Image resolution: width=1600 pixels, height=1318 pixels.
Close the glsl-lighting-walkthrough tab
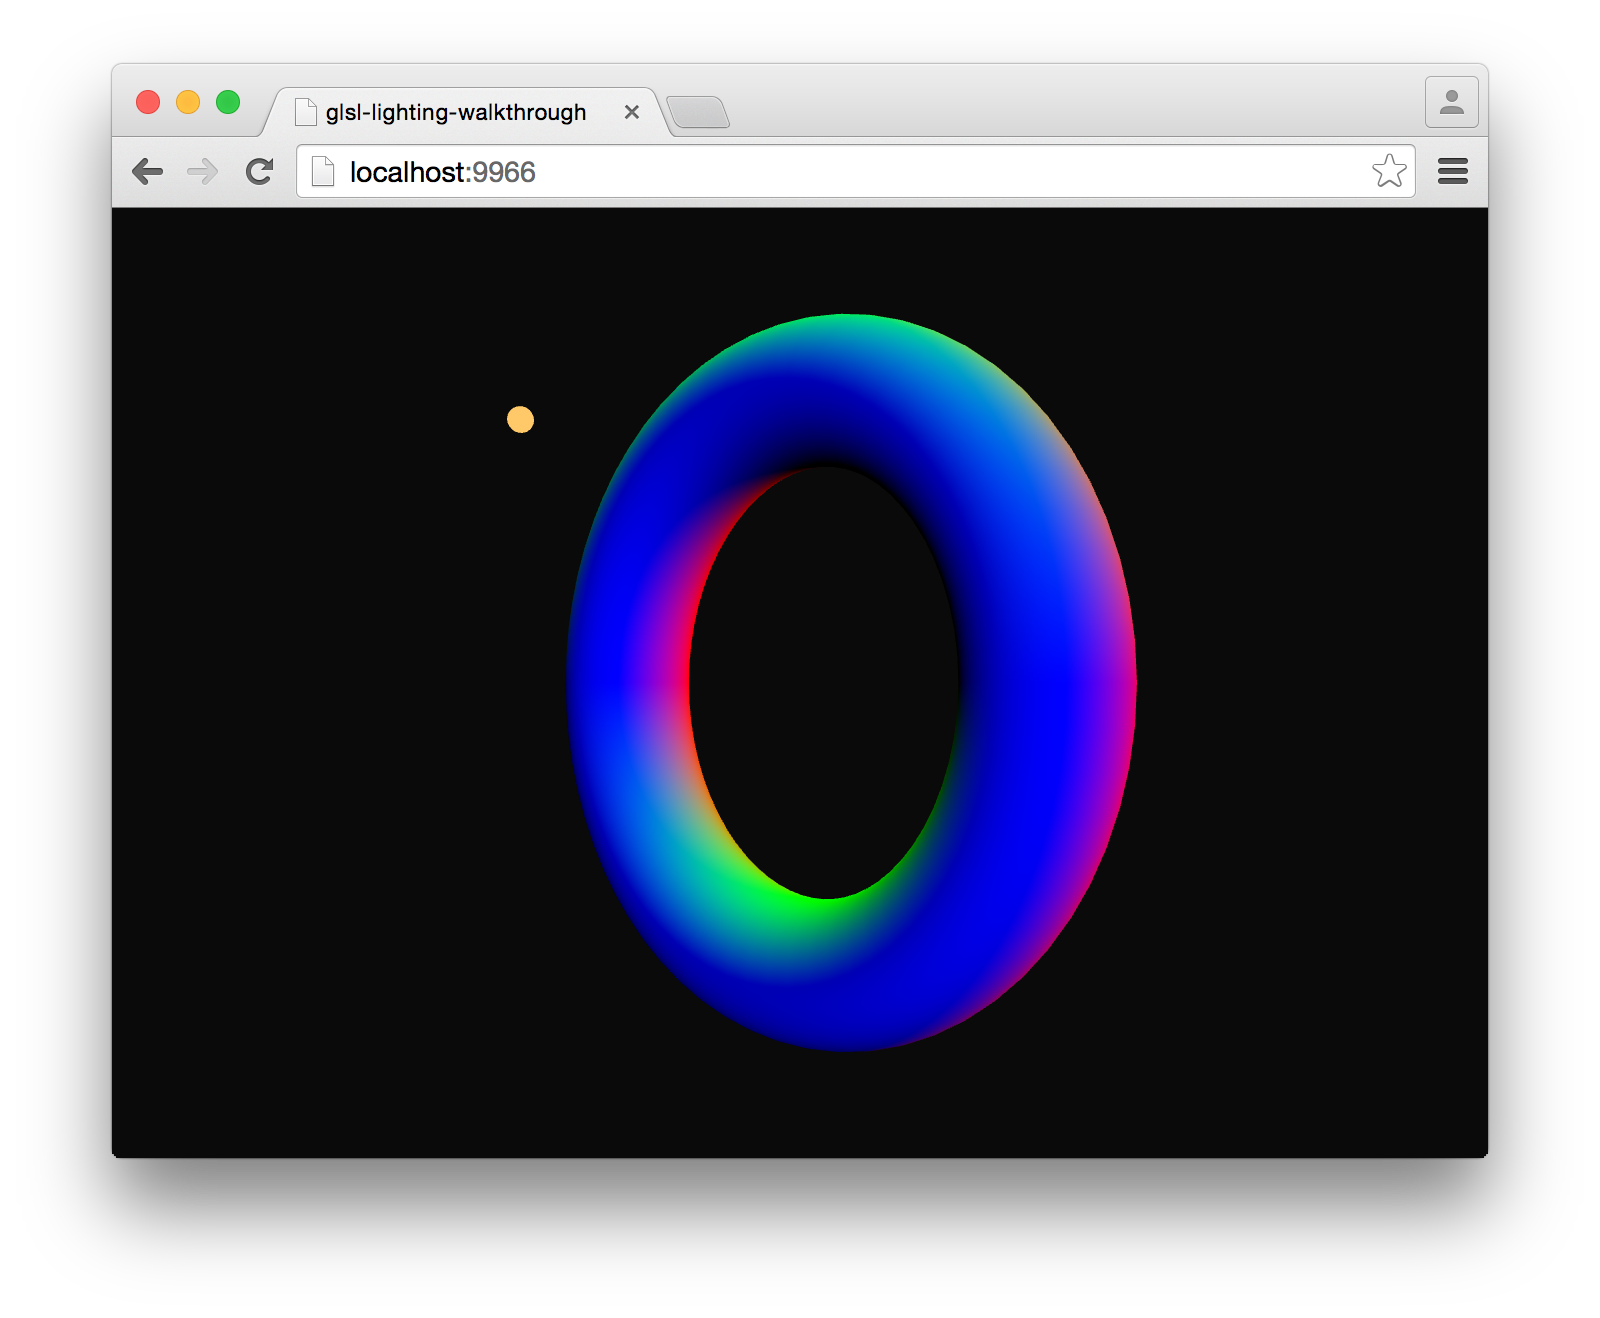(x=632, y=112)
